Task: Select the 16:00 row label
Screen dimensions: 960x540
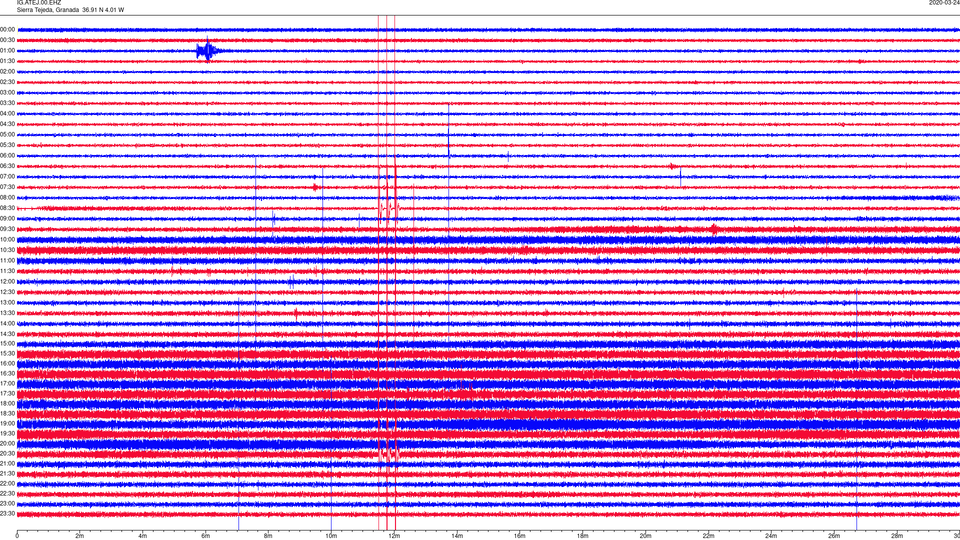Action: pyautogui.click(x=8, y=363)
